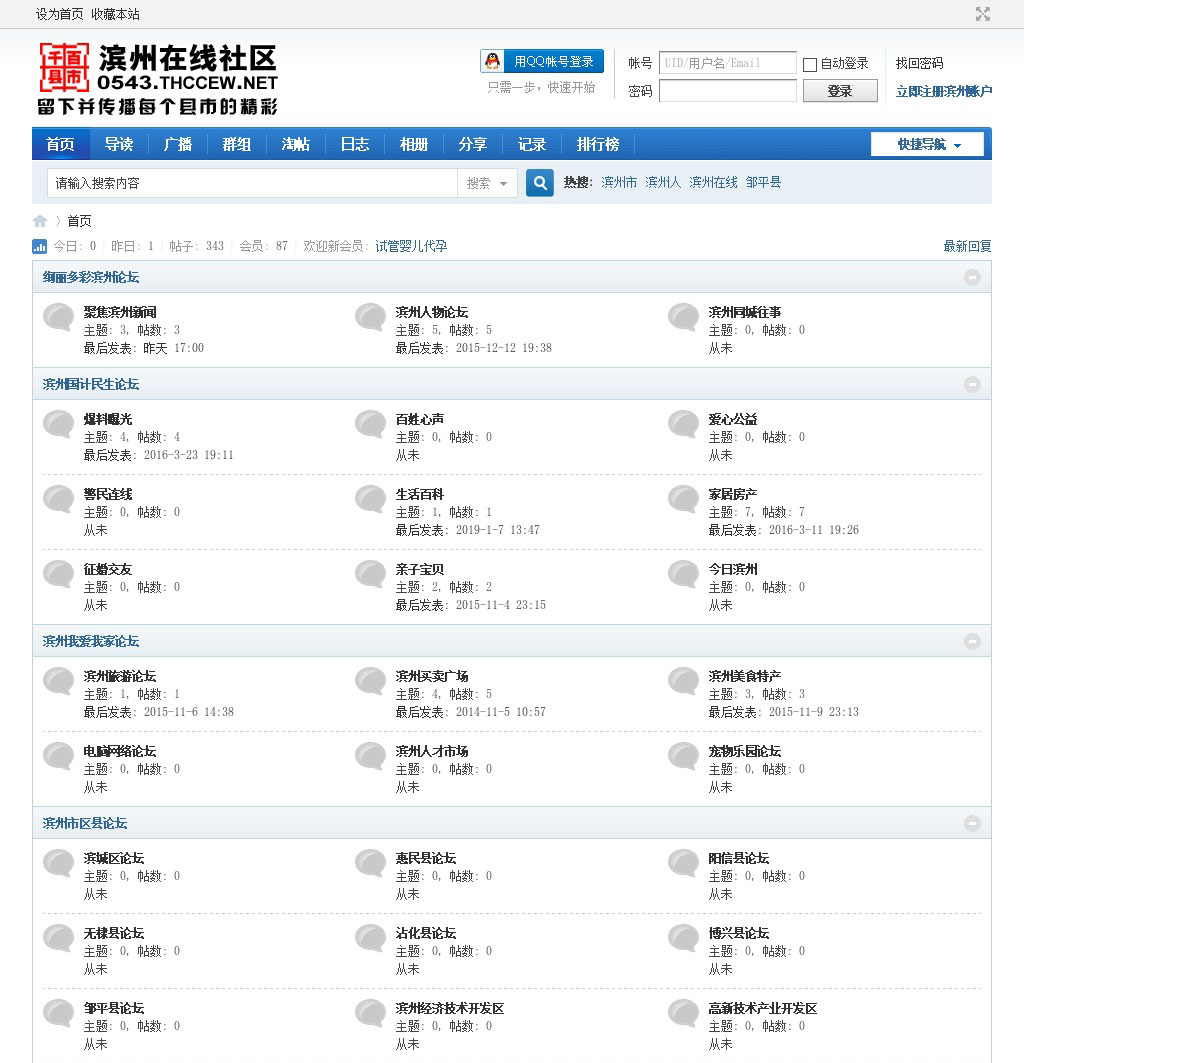Image resolution: width=1200 pixels, height=1063 pixels.
Task: Click the 家居房产 forum bubble icon
Action: click(x=684, y=500)
